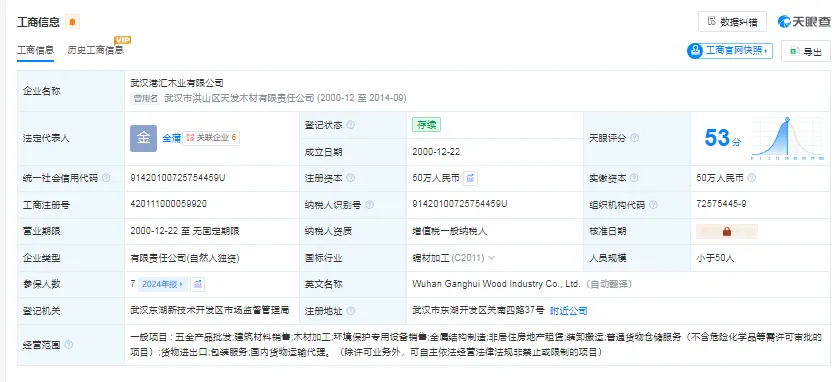This screenshot has height=382, width=840.
Task: Click the 数据纠错 button
Action: (732, 21)
